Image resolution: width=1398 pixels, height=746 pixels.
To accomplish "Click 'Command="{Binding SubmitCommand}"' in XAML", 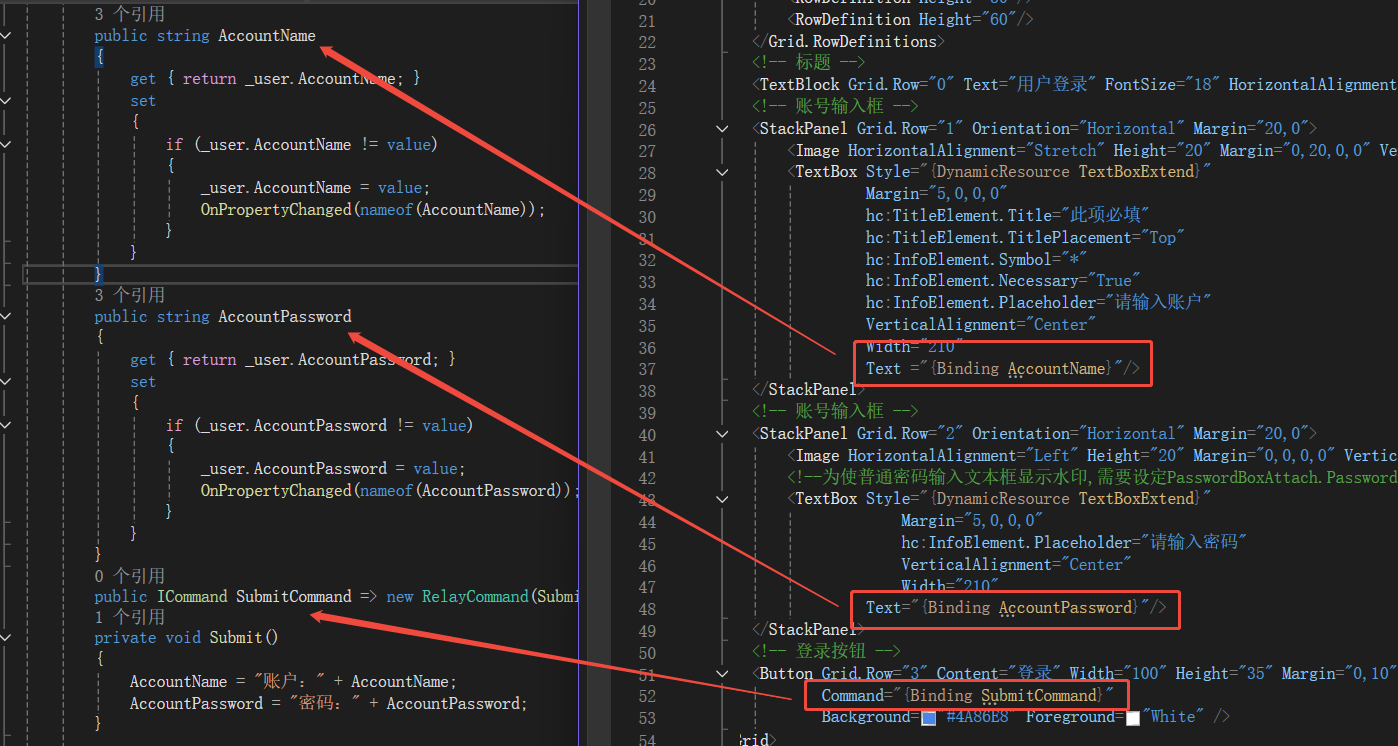I will tap(968, 696).
